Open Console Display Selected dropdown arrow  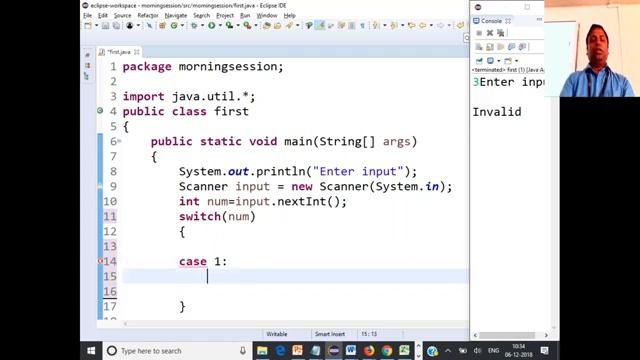[x=498, y=61]
